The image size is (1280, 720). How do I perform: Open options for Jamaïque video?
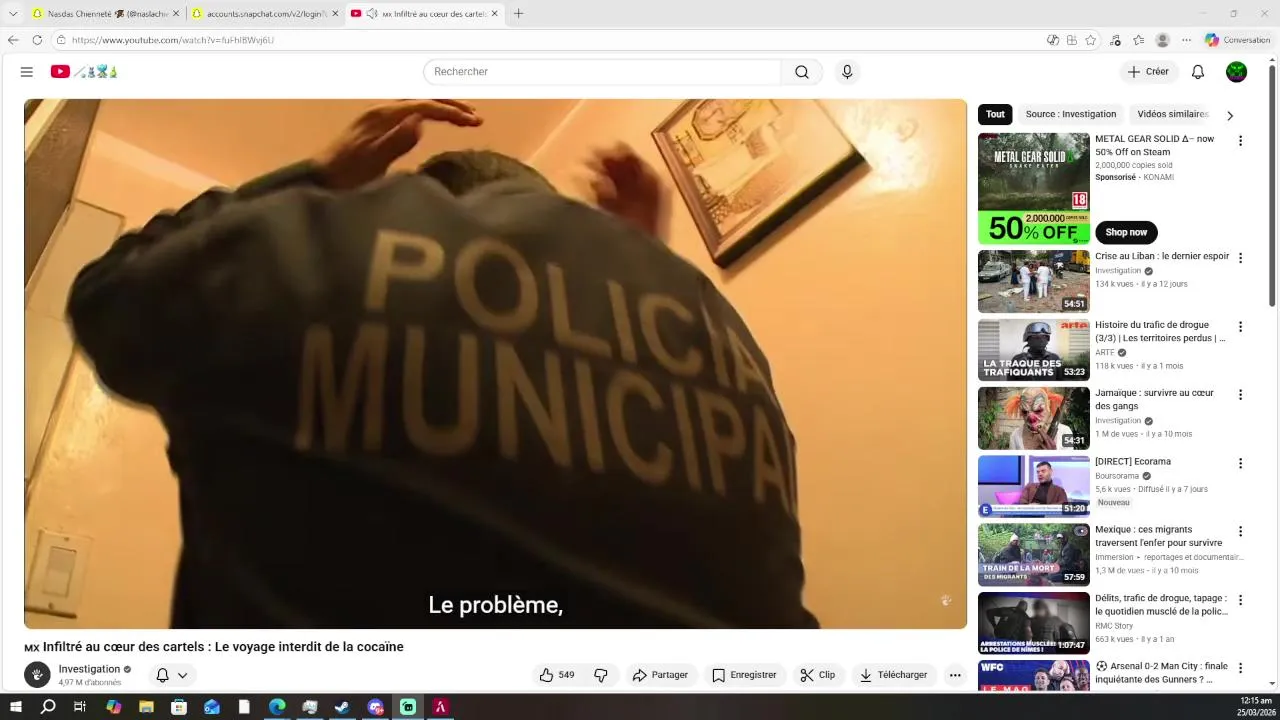coord(1240,395)
